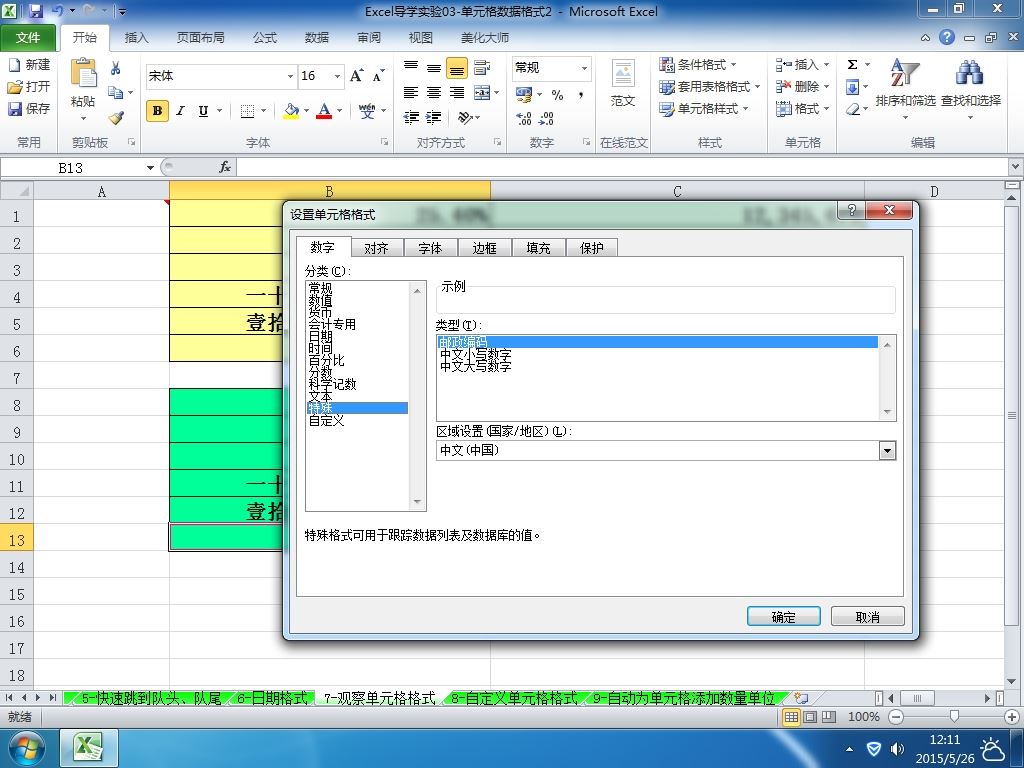The height and width of the screenshot is (768, 1024).
Task: Click the Merge and Center icon
Action: pyautogui.click(x=482, y=93)
